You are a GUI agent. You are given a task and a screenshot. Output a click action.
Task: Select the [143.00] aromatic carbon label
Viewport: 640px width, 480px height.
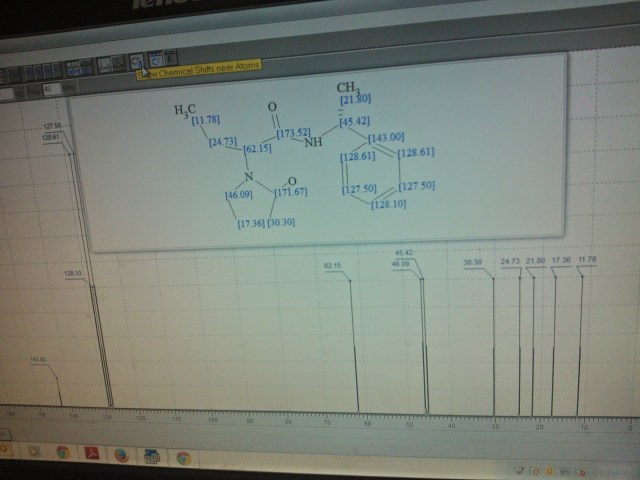(x=386, y=137)
